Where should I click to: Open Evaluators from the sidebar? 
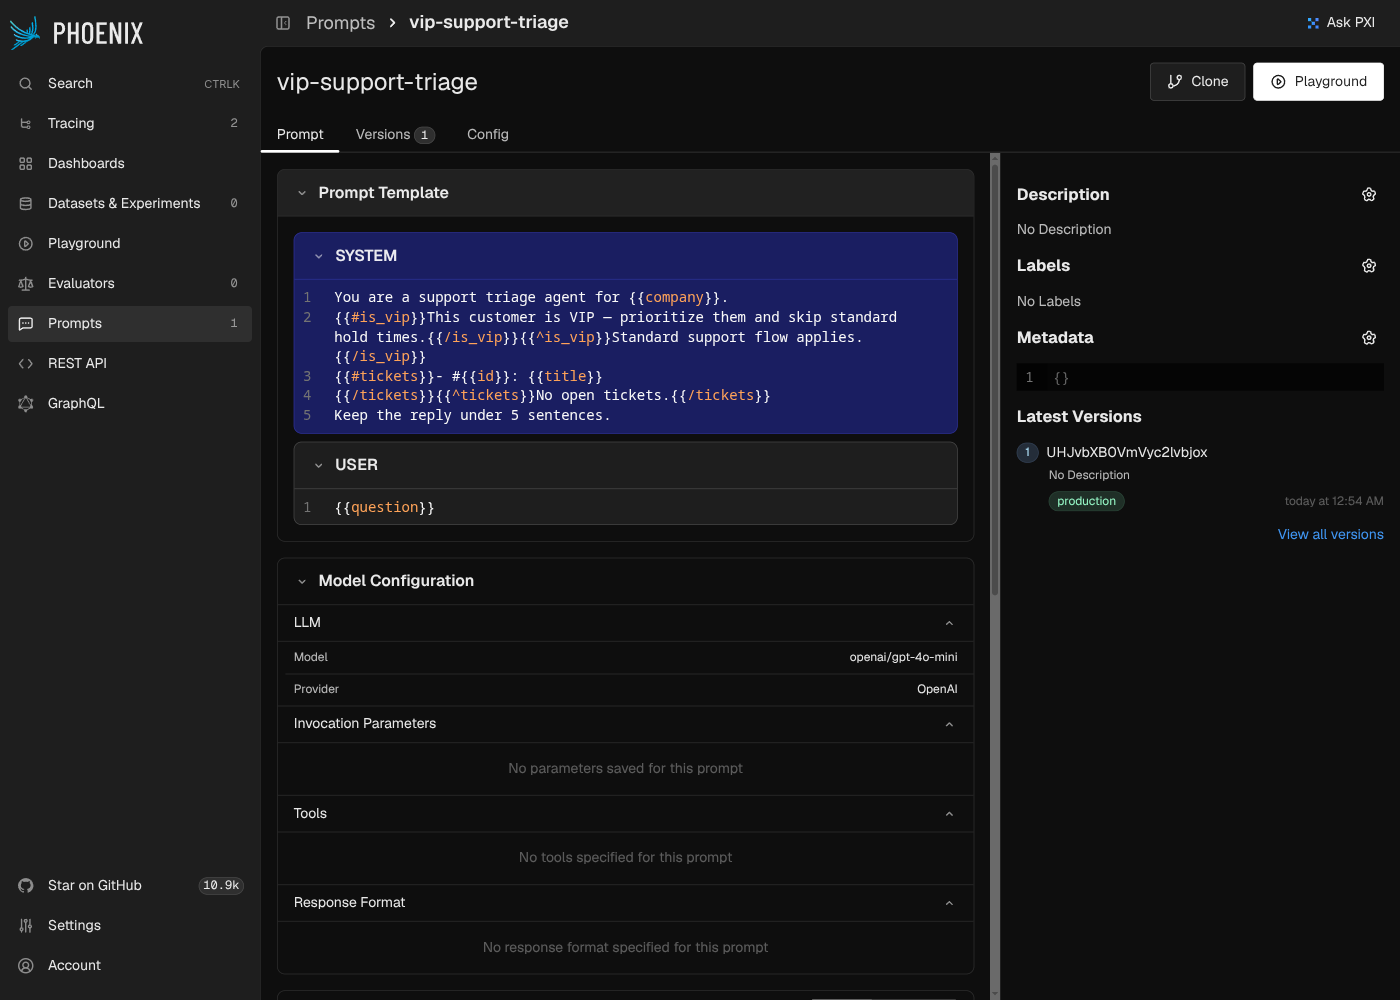point(130,284)
